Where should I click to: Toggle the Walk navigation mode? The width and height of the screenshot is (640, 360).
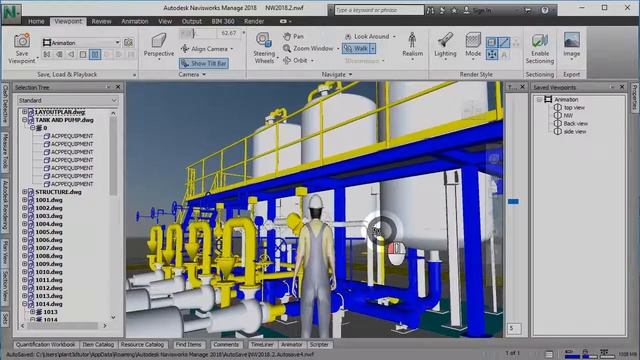356,49
